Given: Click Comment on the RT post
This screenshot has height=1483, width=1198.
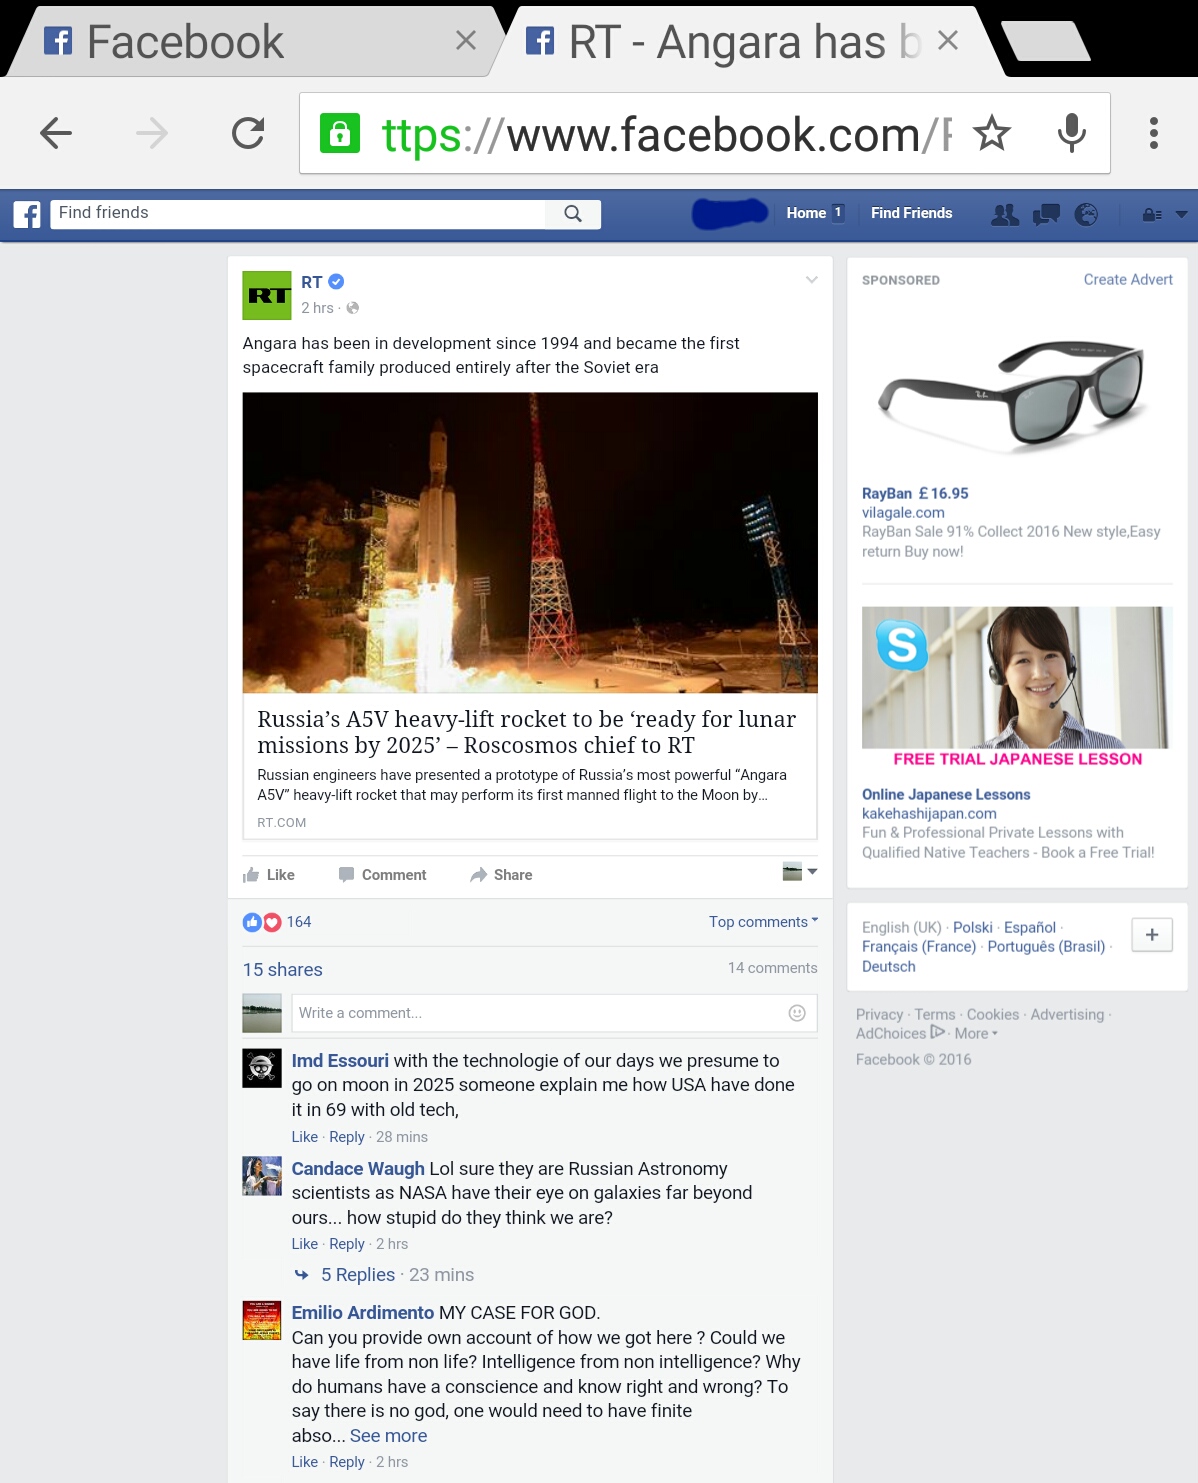Looking at the screenshot, I should 382,875.
